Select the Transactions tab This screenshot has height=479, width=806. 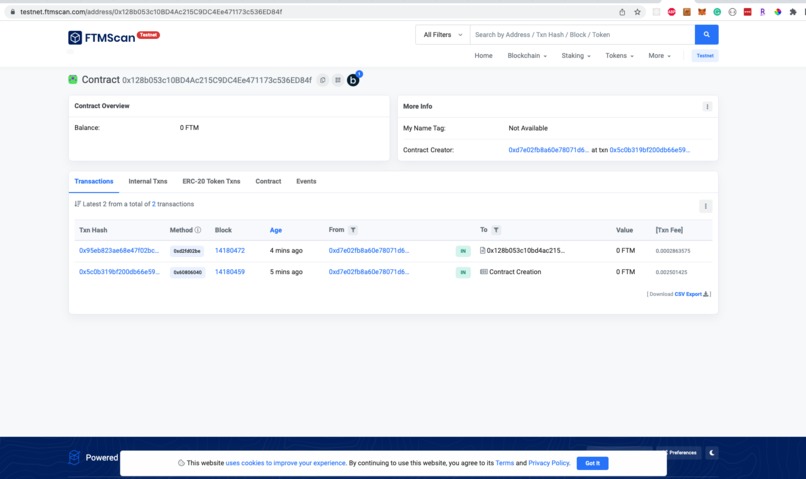coord(94,181)
